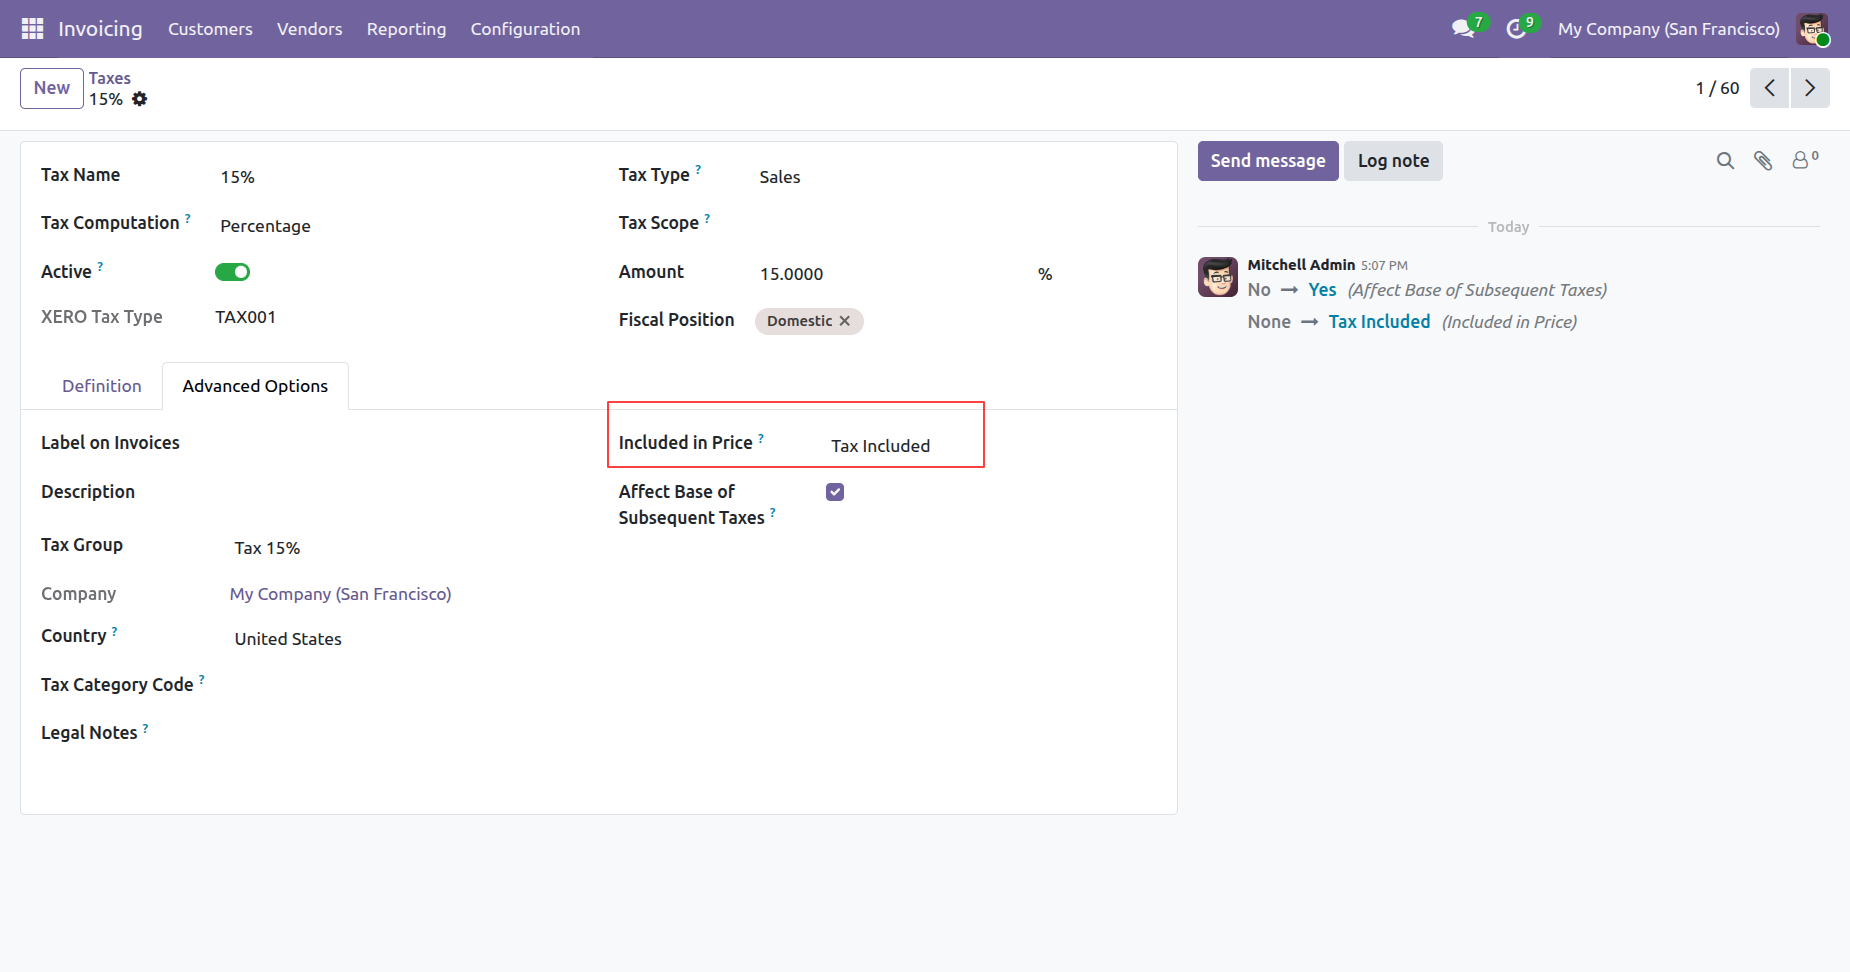Screen dimensions: 1850x972
Task: Switch to the Definition tab
Action: [x=102, y=386]
